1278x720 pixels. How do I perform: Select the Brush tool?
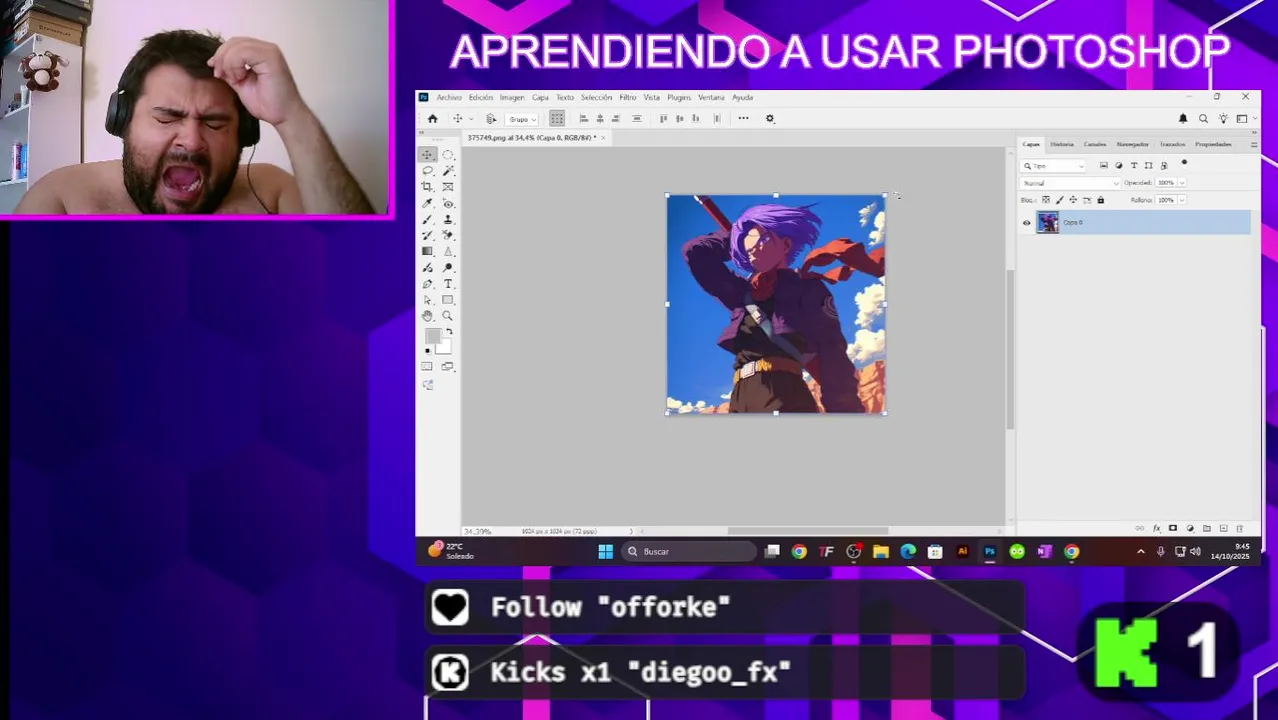coord(428,219)
